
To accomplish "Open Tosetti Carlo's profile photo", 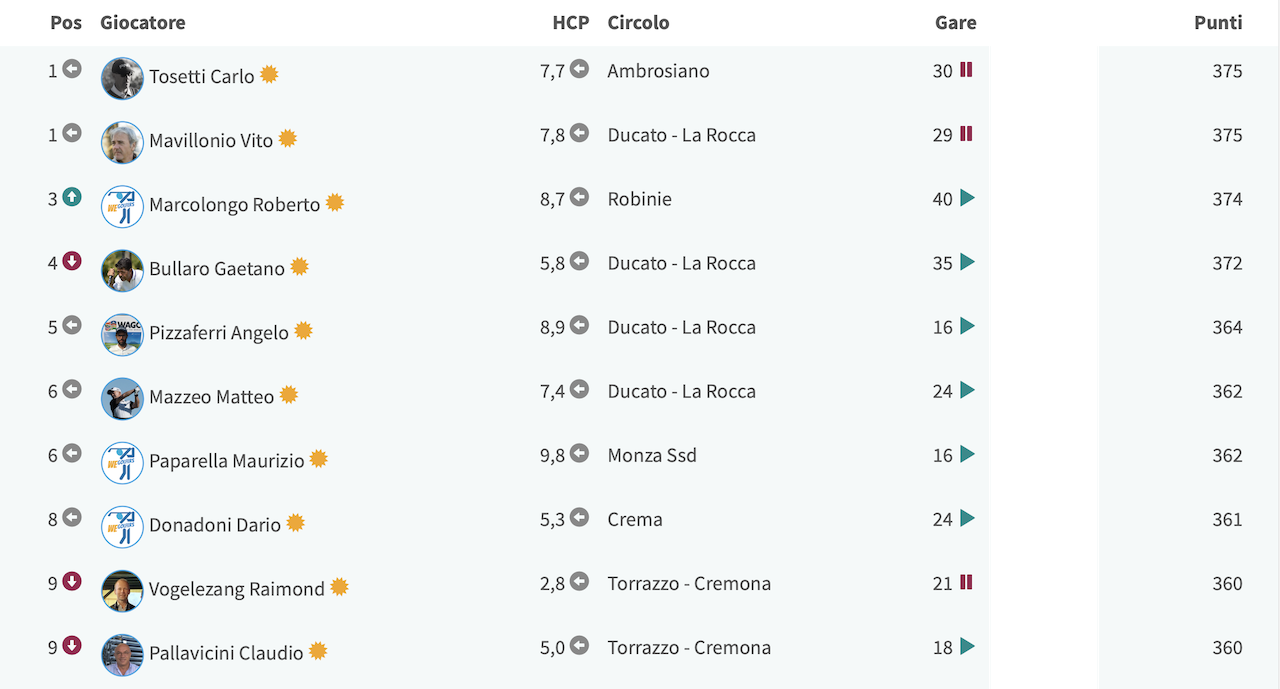I will (122, 78).
